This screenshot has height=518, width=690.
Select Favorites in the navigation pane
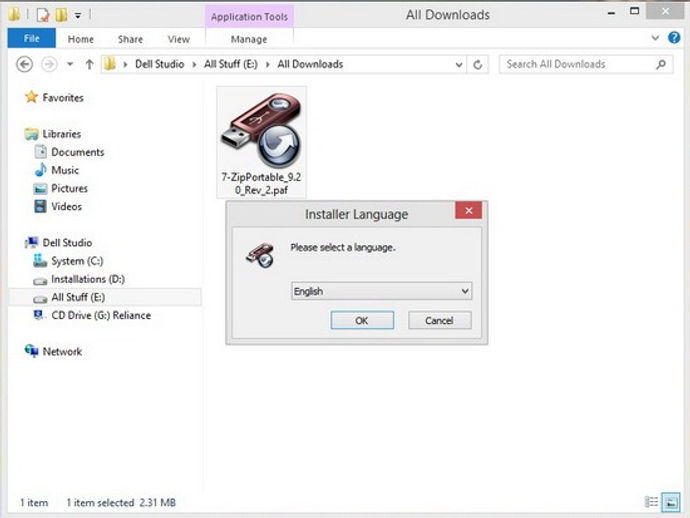pos(63,98)
